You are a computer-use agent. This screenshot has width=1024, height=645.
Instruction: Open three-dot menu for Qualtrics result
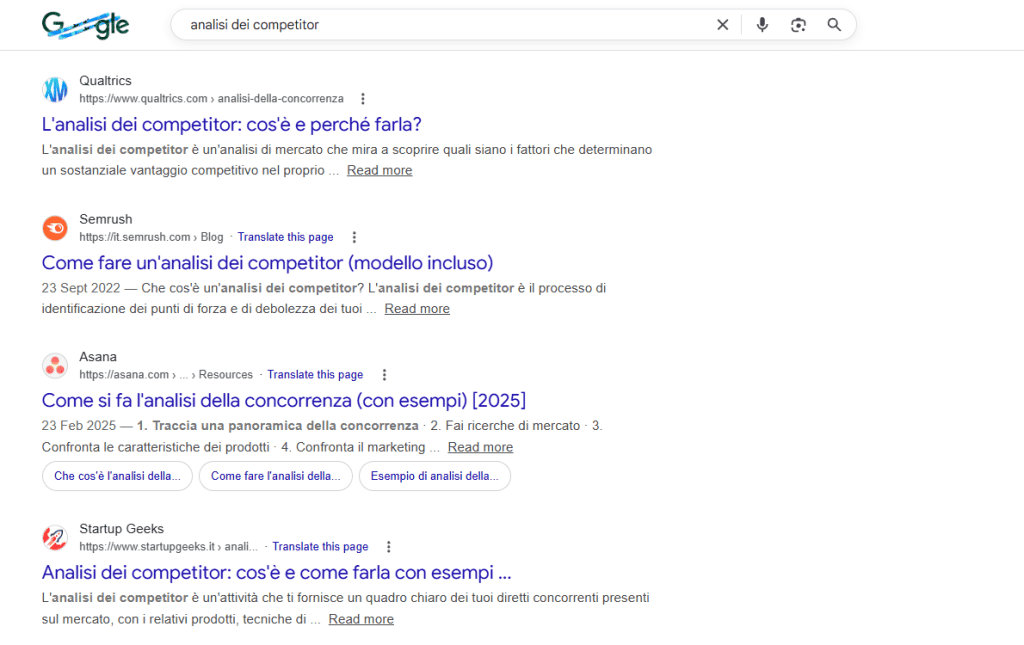[363, 99]
